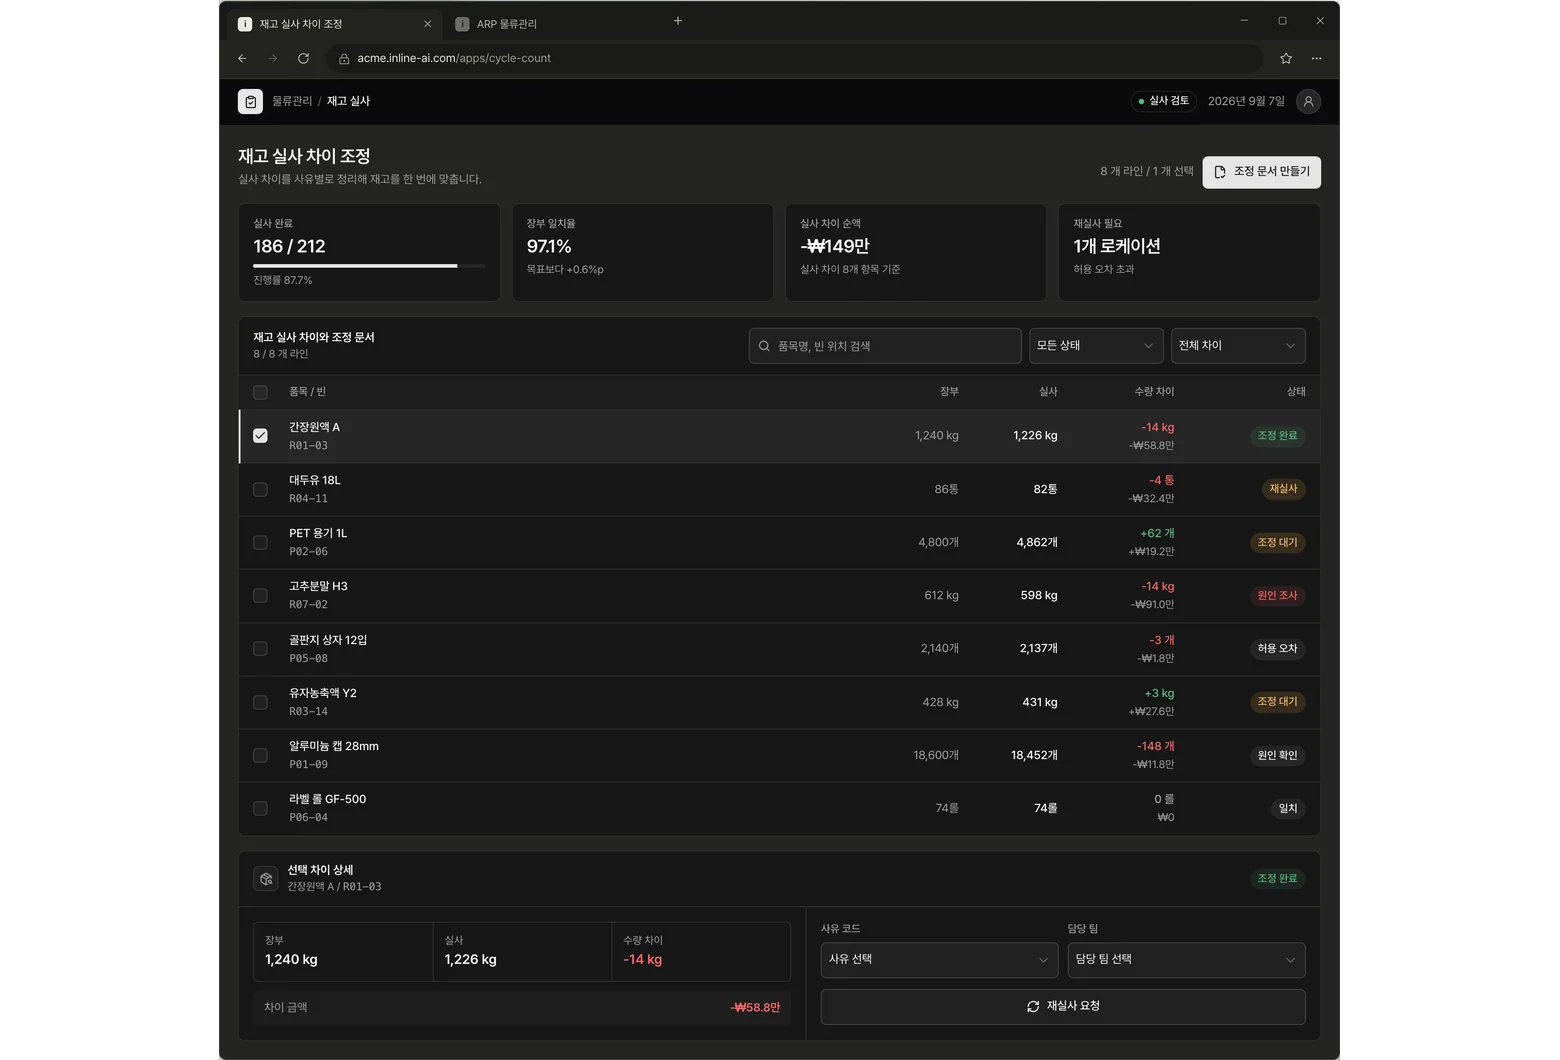This screenshot has width=1560, height=1060.
Task: Click the forward navigation arrow
Action: coord(272,58)
